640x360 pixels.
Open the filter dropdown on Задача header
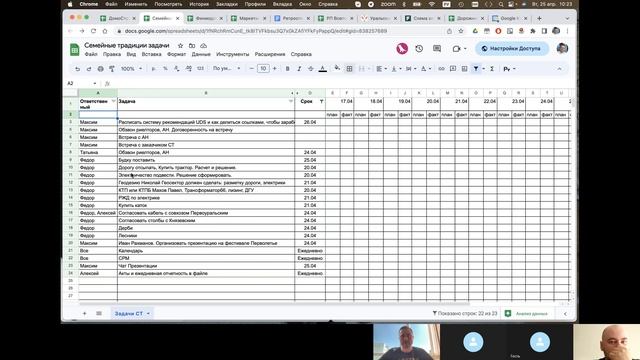(291, 101)
